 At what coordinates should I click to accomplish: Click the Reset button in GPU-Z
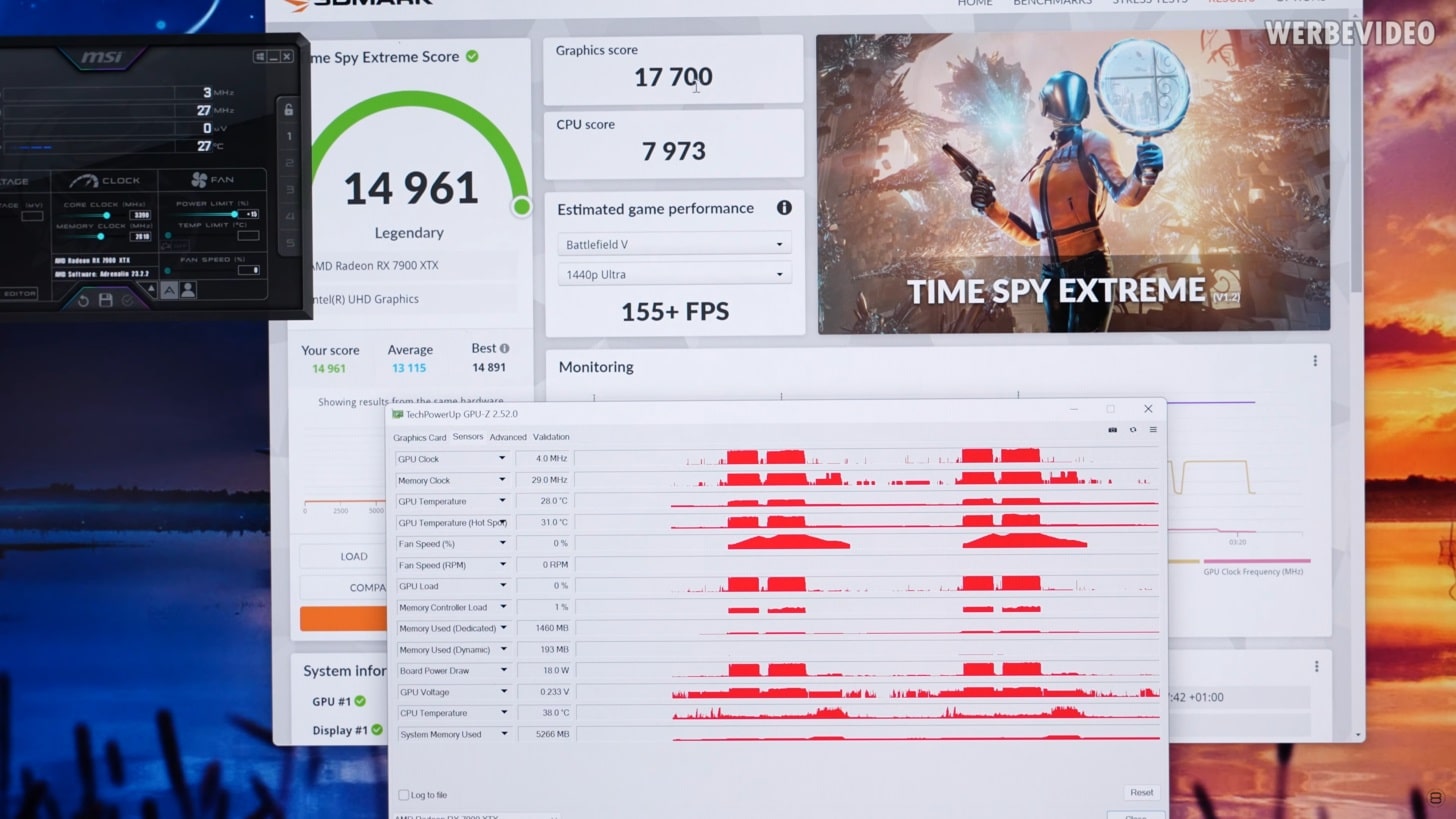[x=1141, y=792]
